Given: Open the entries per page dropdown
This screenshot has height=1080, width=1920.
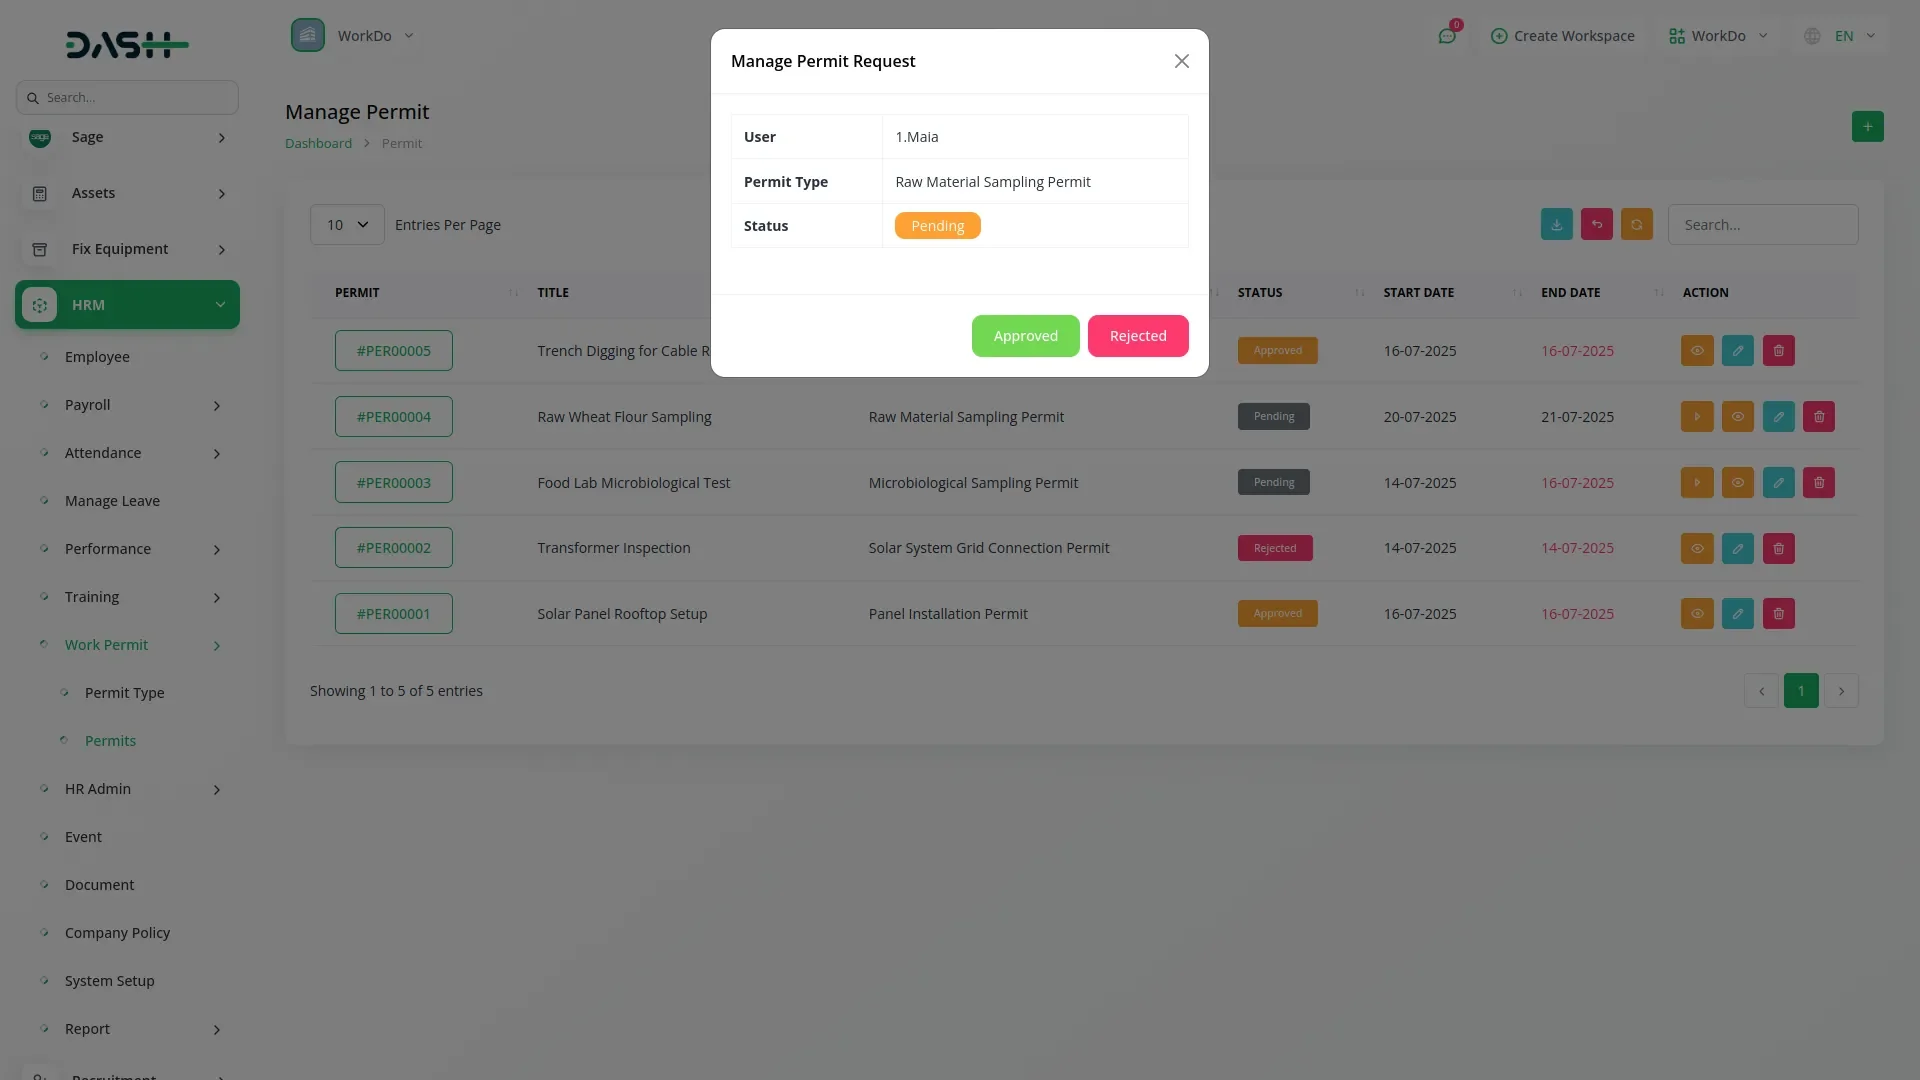Looking at the screenshot, I should pos(347,225).
